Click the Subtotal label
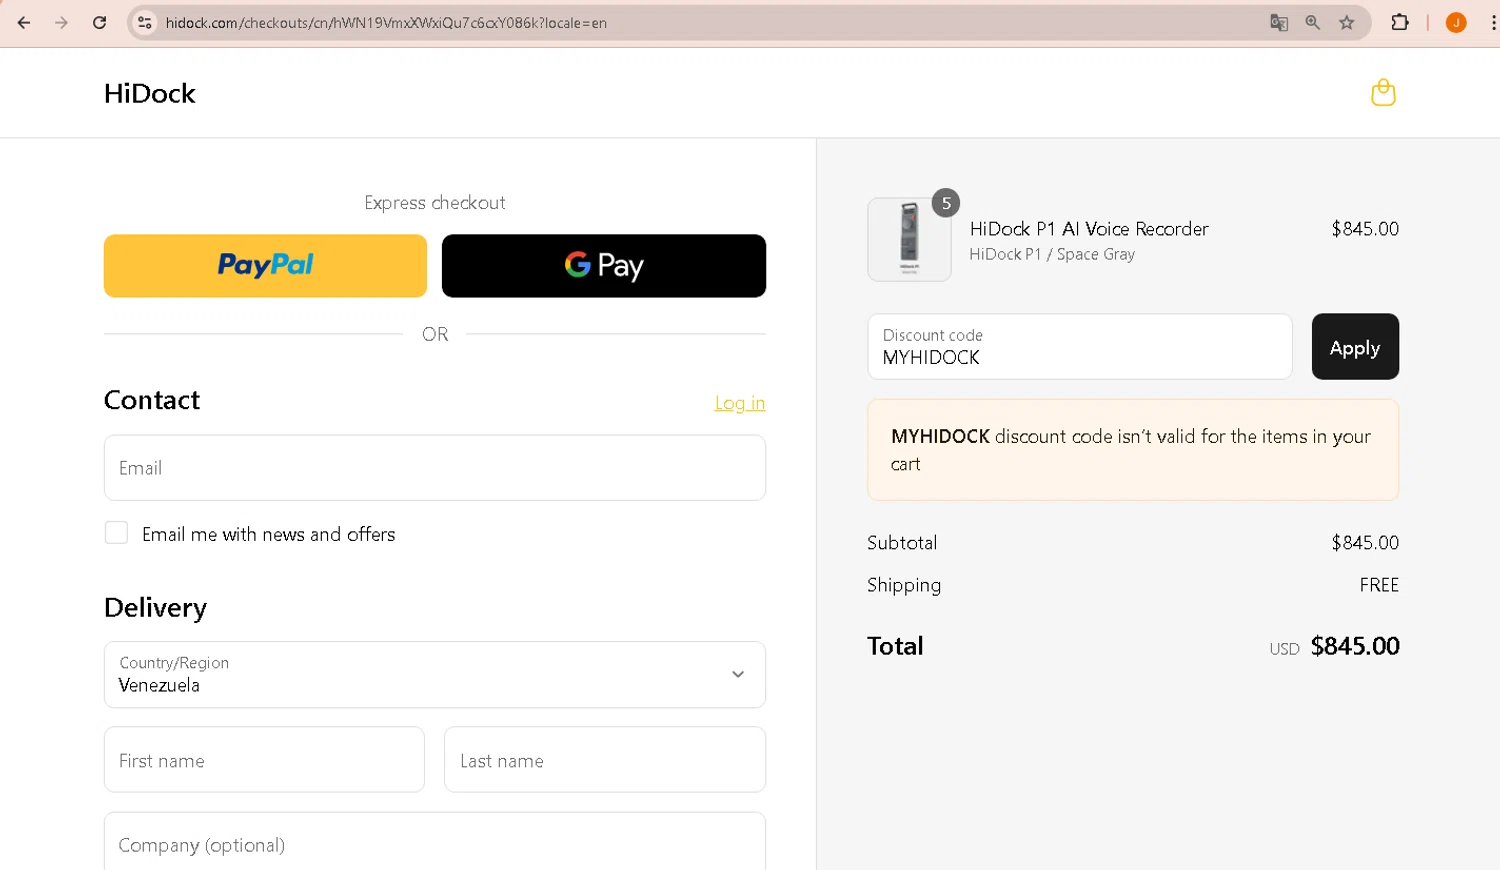 (902, 543)
